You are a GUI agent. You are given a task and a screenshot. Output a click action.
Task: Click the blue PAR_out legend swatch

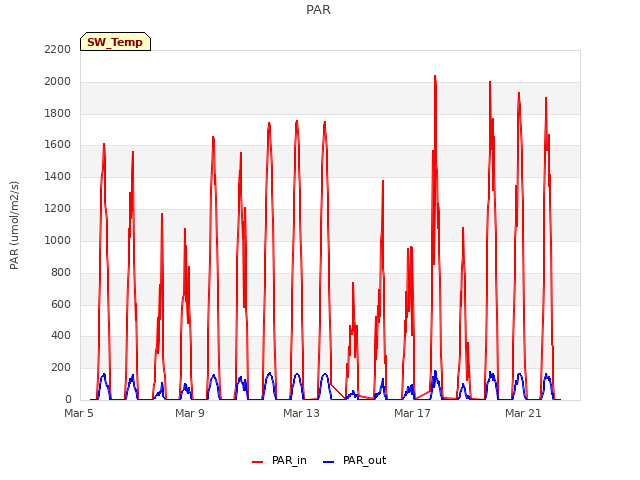click(329, 462)
